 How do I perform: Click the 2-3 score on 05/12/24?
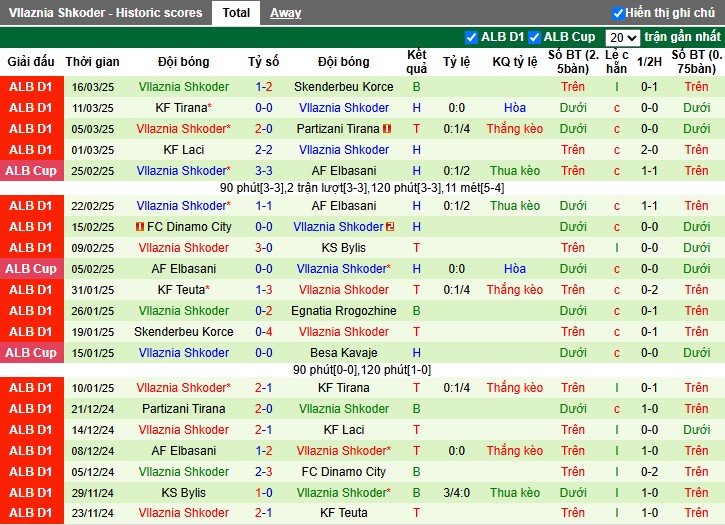264,472
